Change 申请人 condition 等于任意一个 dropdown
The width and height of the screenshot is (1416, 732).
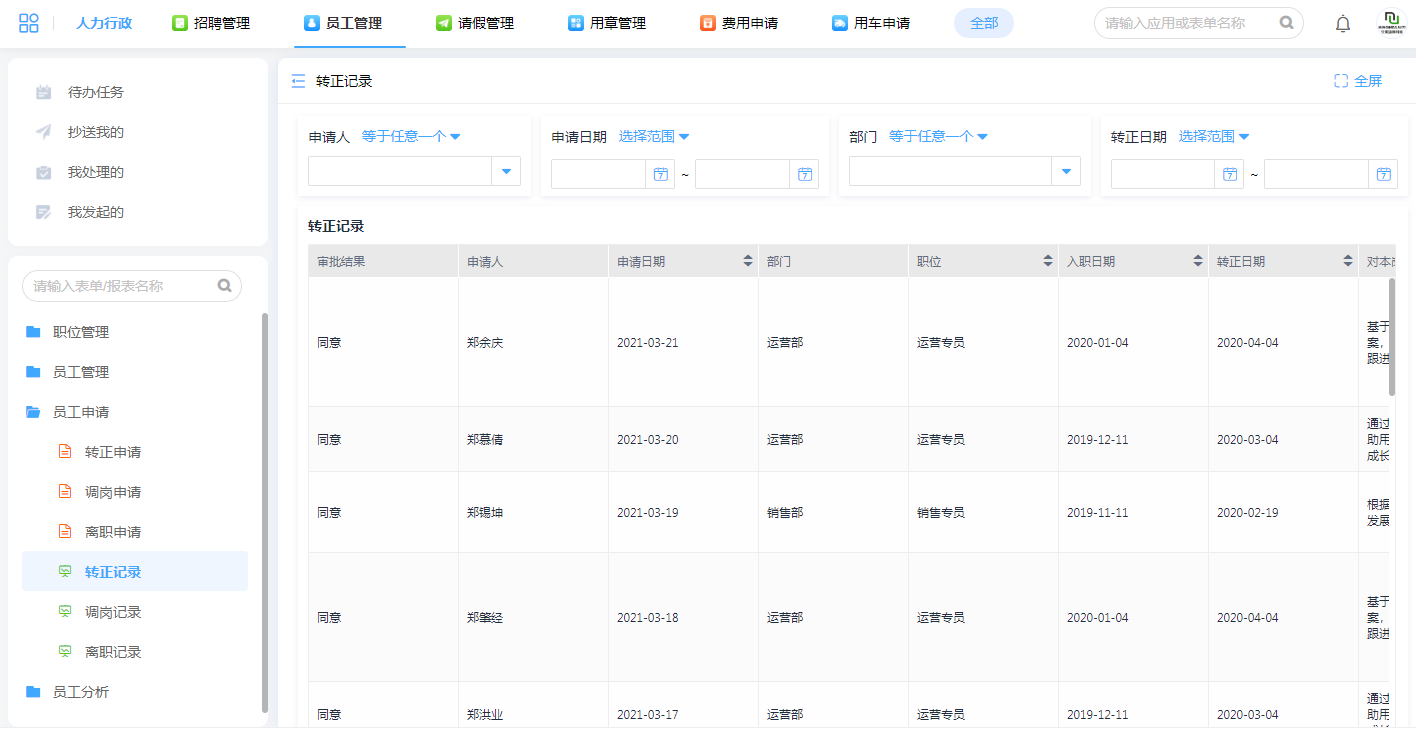pyautogui.click(x=410, y=137)
